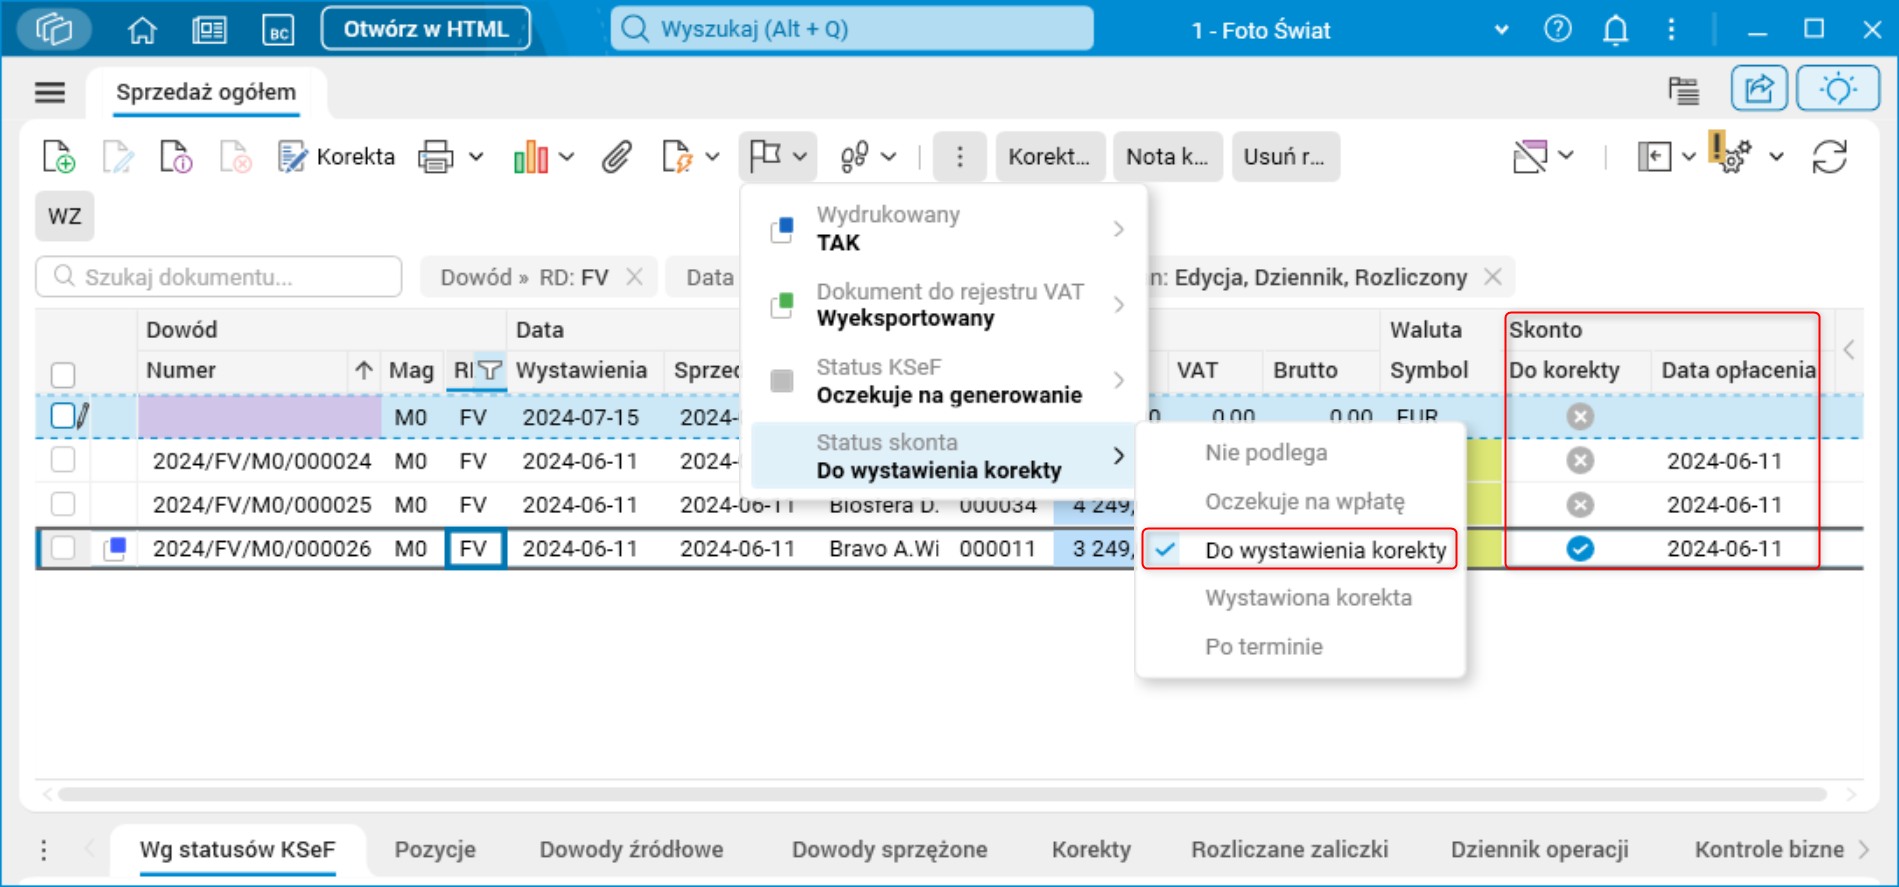Tick the select-all header checkbox

pyautogui.click(x=63, y=375)
